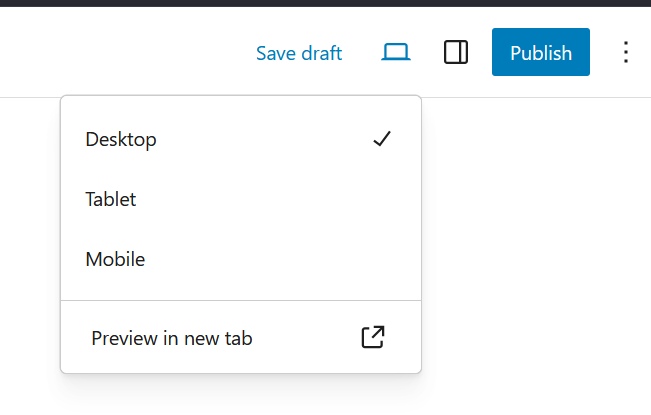Click the external link arrow icon
The height and width of the screenshot is (415, 651).
pyautogui.click(x=372, y=338)
